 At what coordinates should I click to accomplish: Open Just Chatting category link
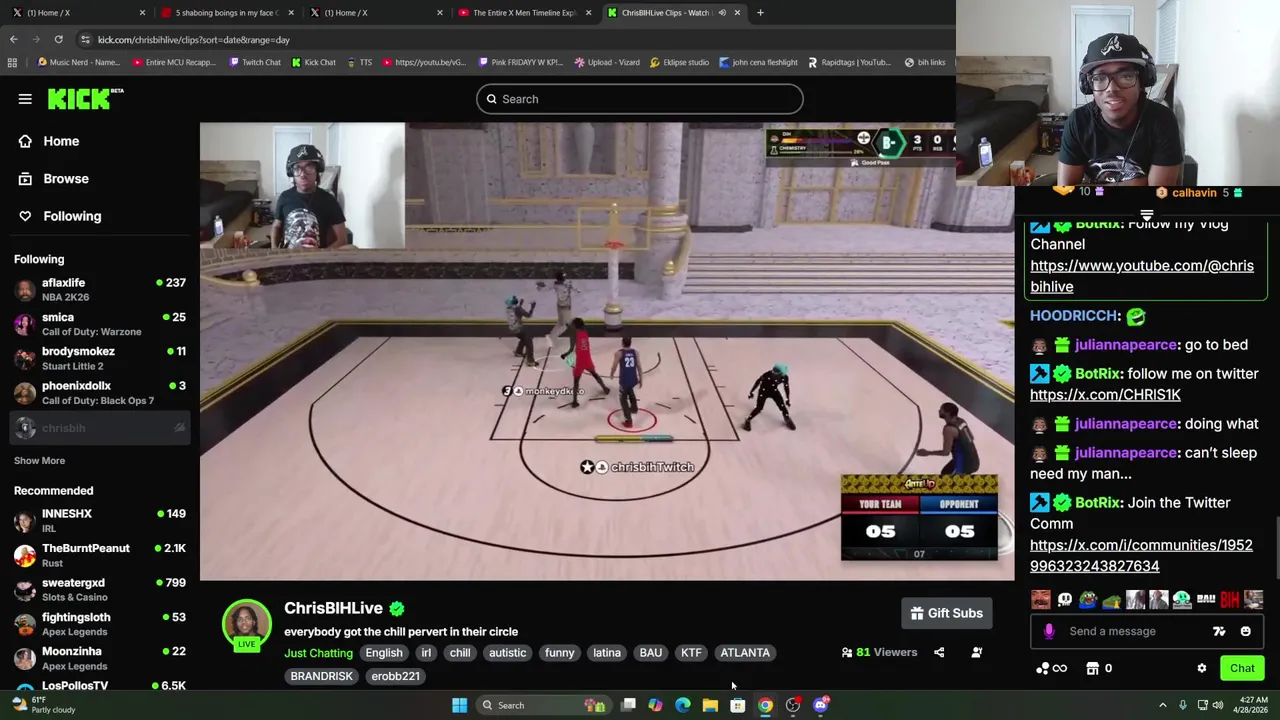point(318,653)
